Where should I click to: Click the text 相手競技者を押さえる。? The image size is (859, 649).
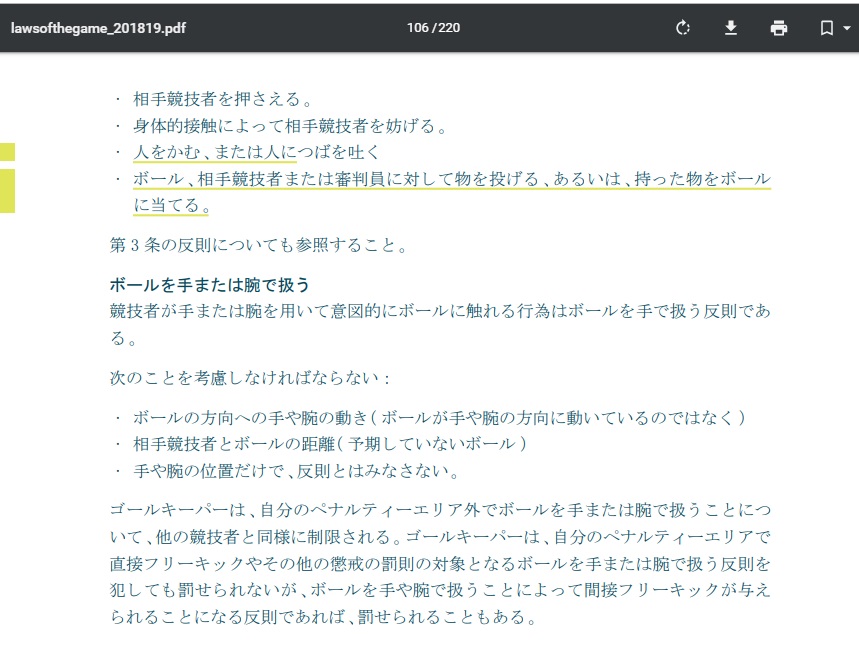tap(224, 99)
